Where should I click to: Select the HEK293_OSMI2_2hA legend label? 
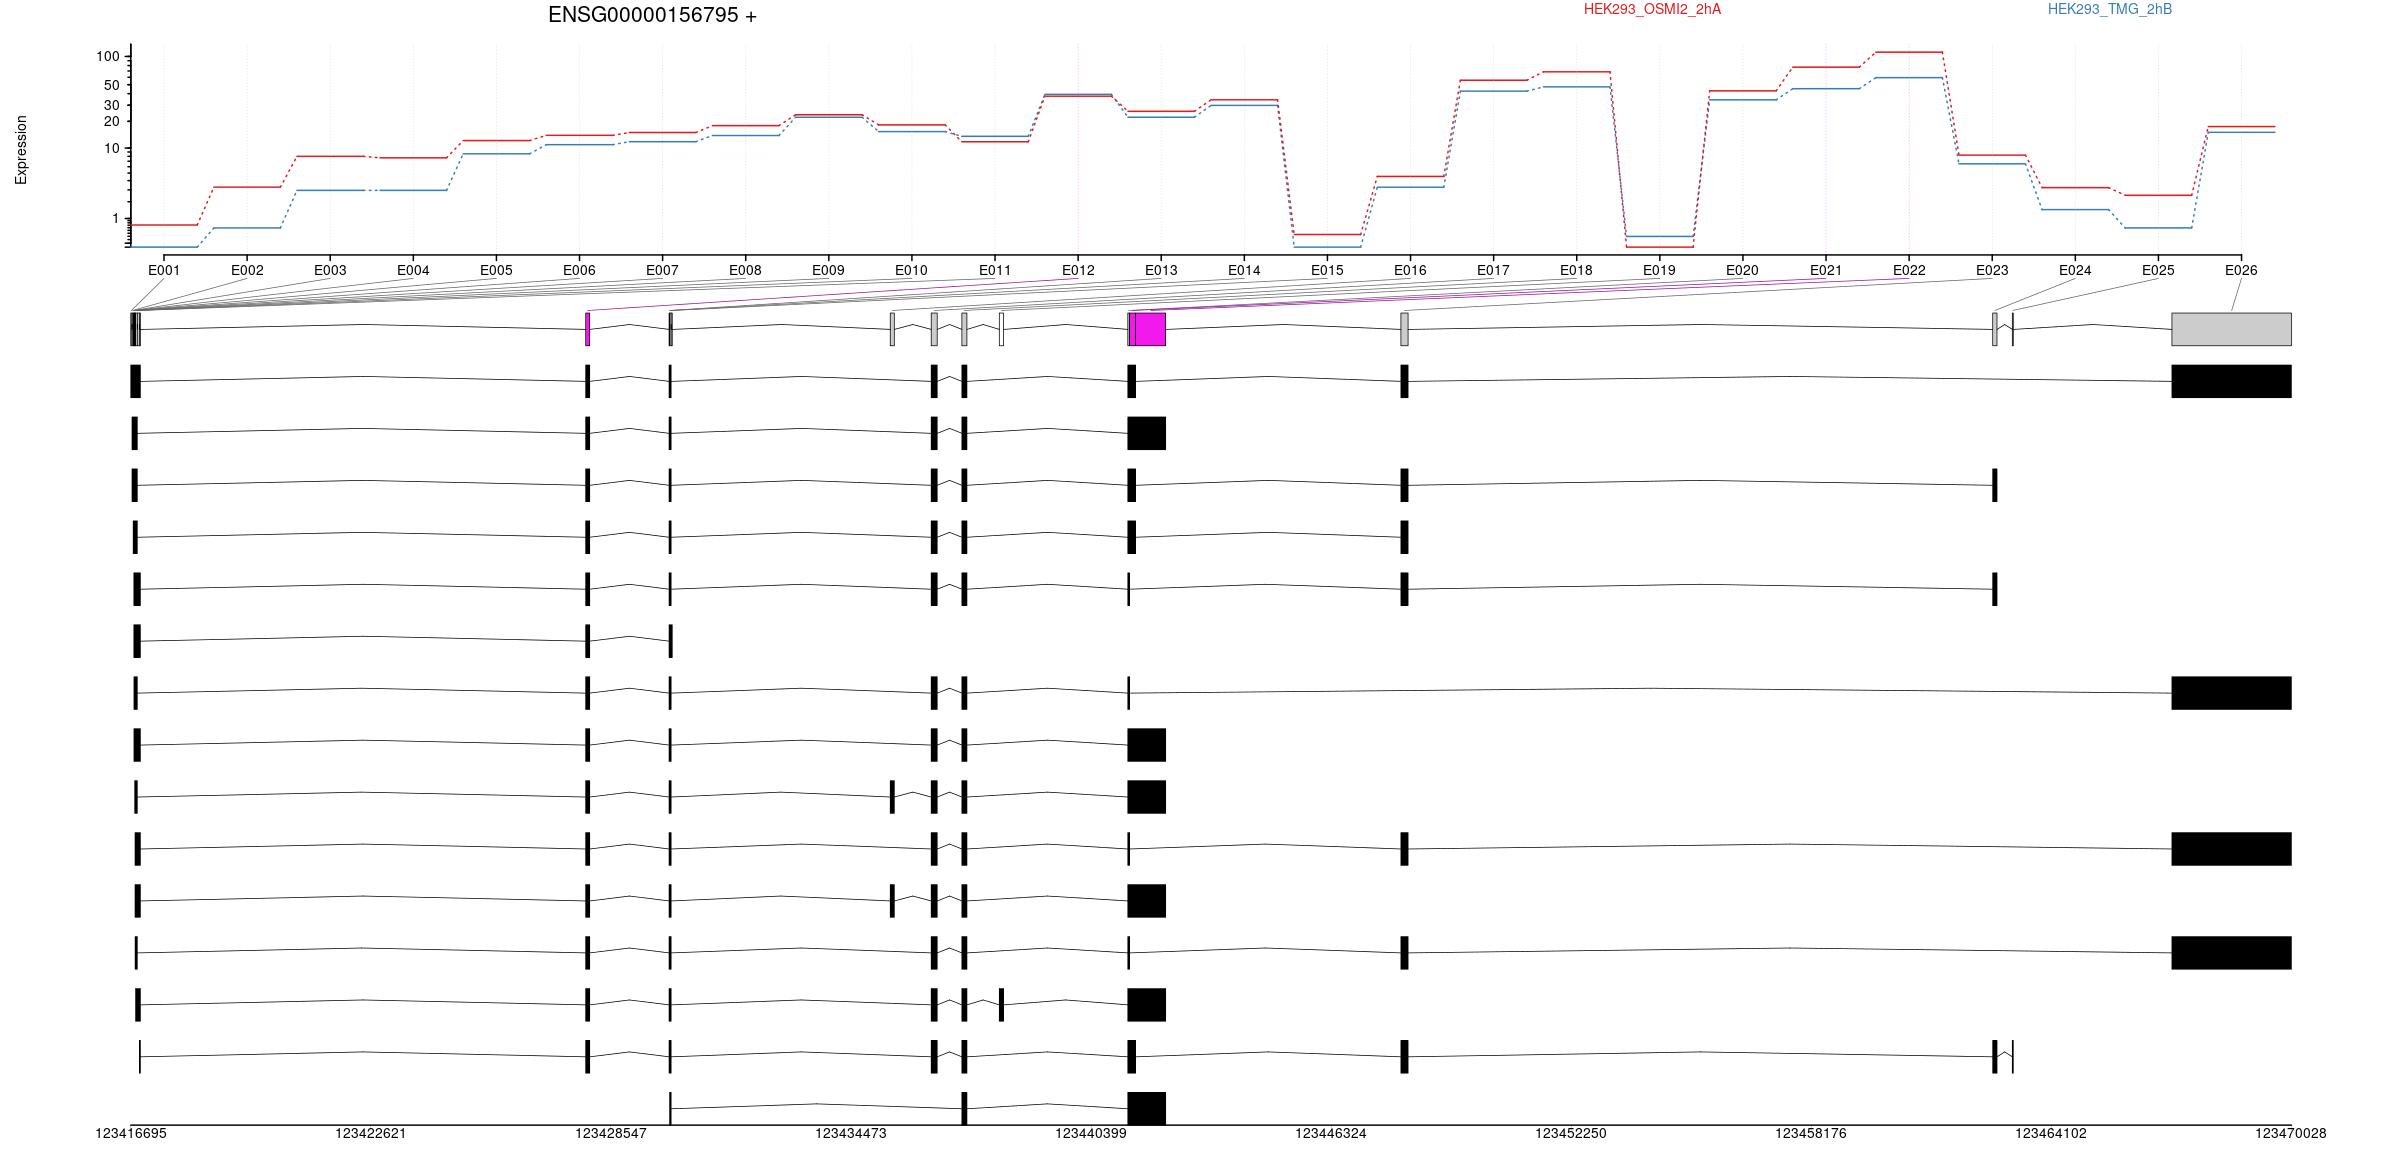(x=1652, y=9)
